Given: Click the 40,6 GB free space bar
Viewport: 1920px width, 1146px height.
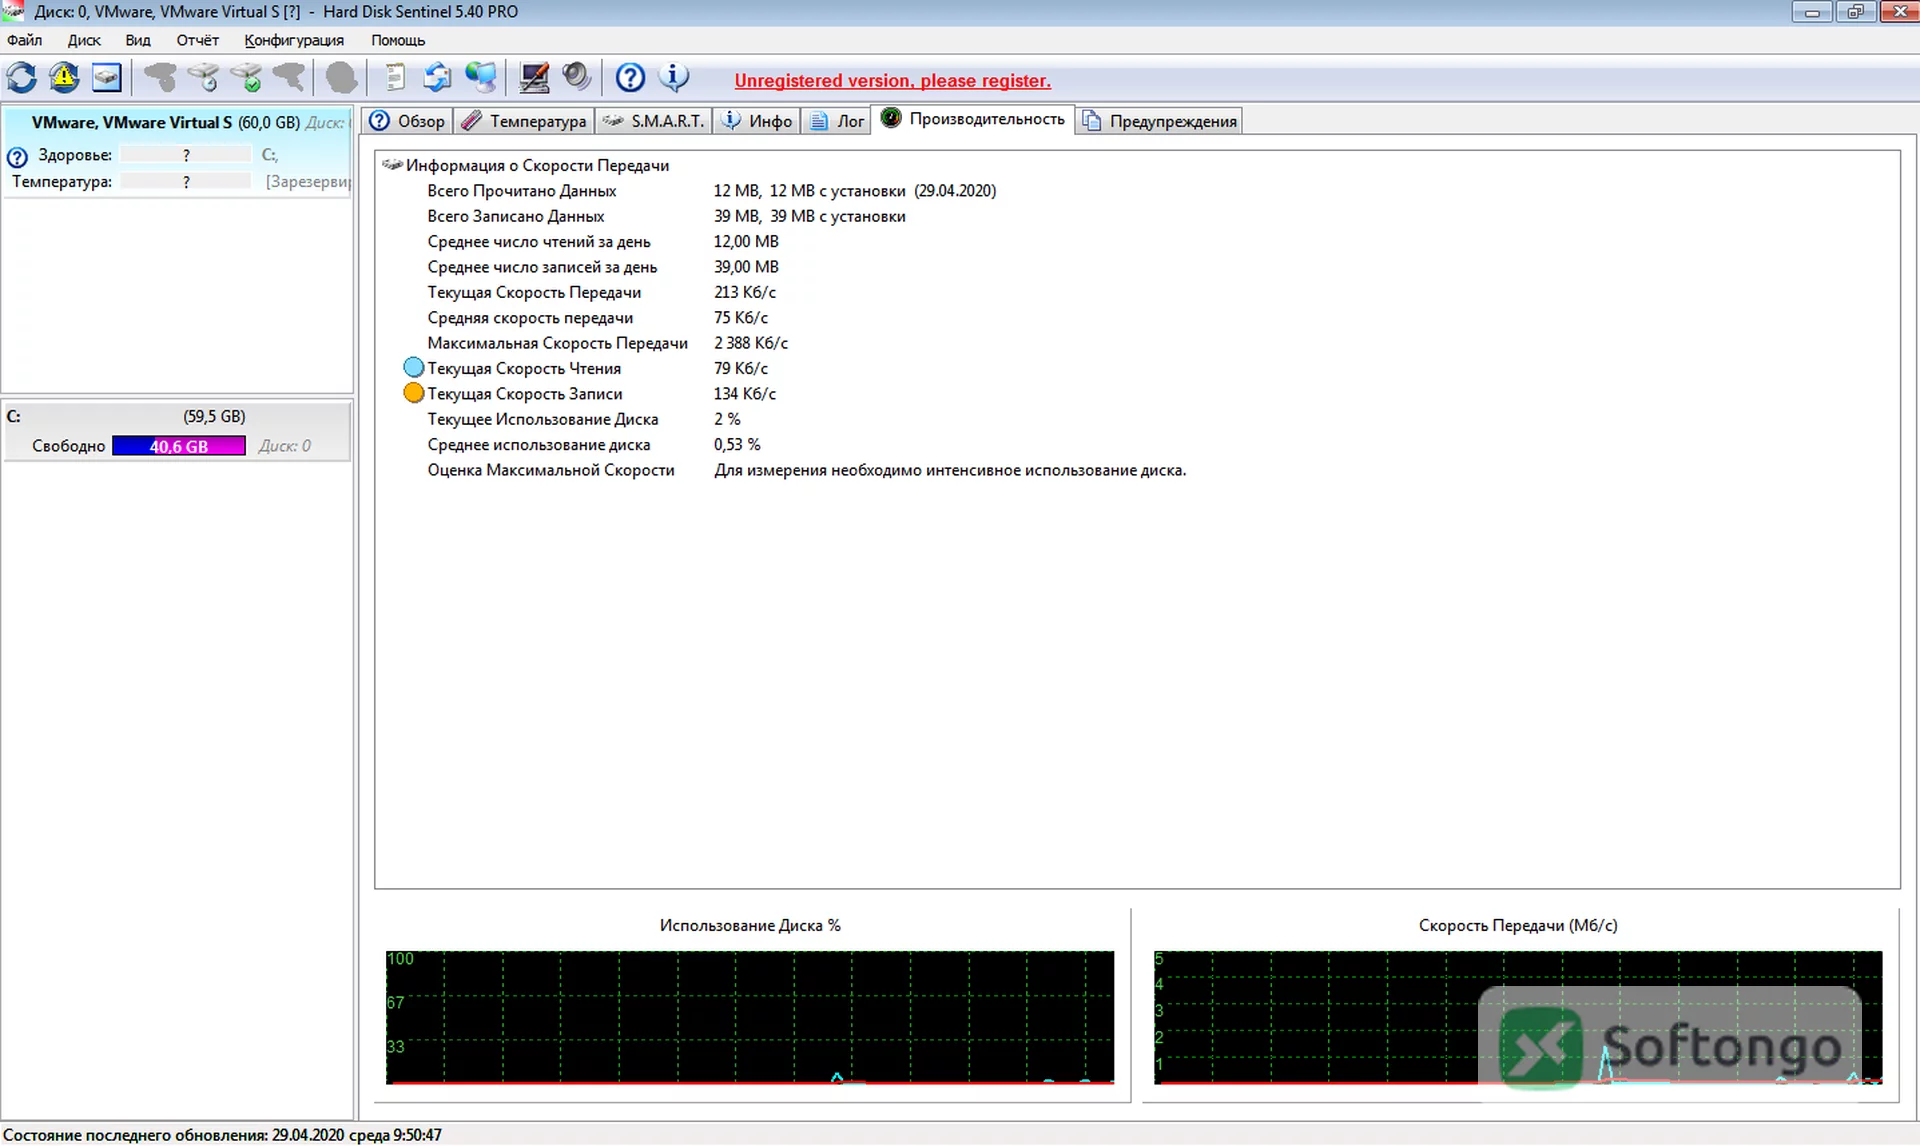Looking at the screenshot, I should point(179,446).
